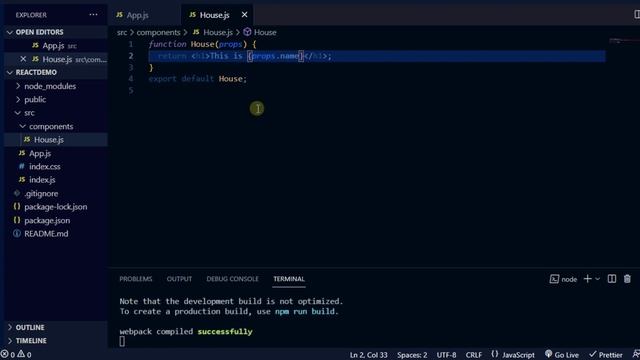Click in the terminal input prompt
The image size is (640, 360).
click(x=122, y=342)
